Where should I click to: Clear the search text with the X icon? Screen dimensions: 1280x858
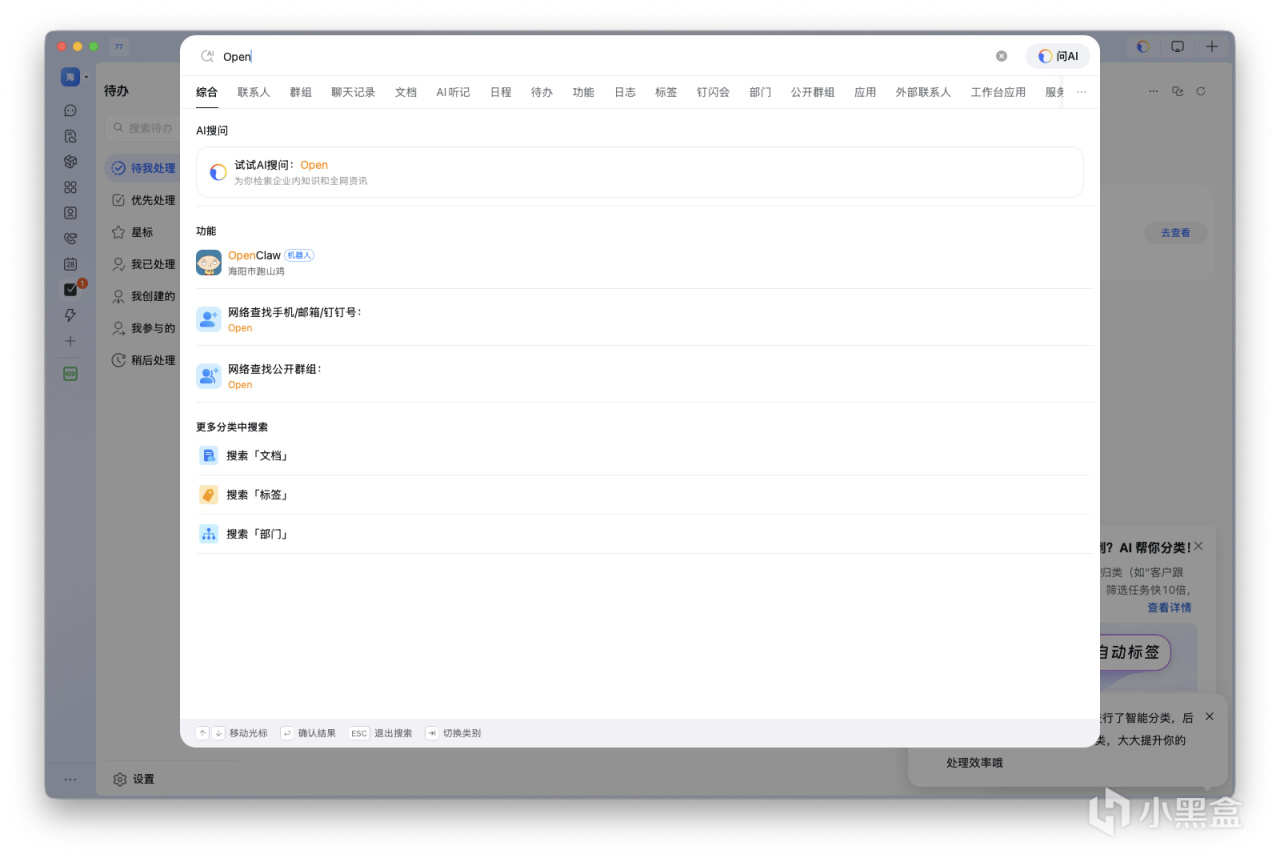pos(1001,56)
